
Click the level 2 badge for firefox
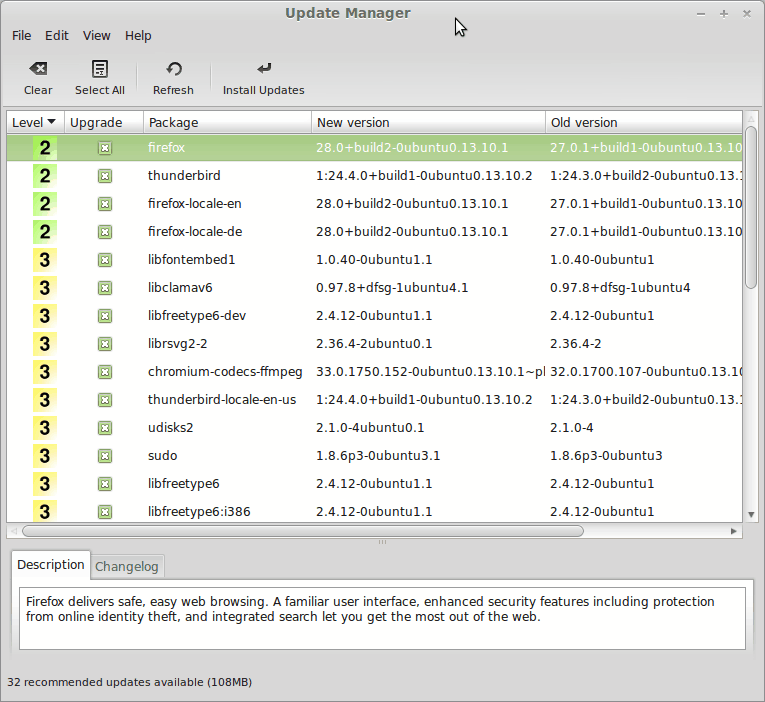tap(45, 148)
